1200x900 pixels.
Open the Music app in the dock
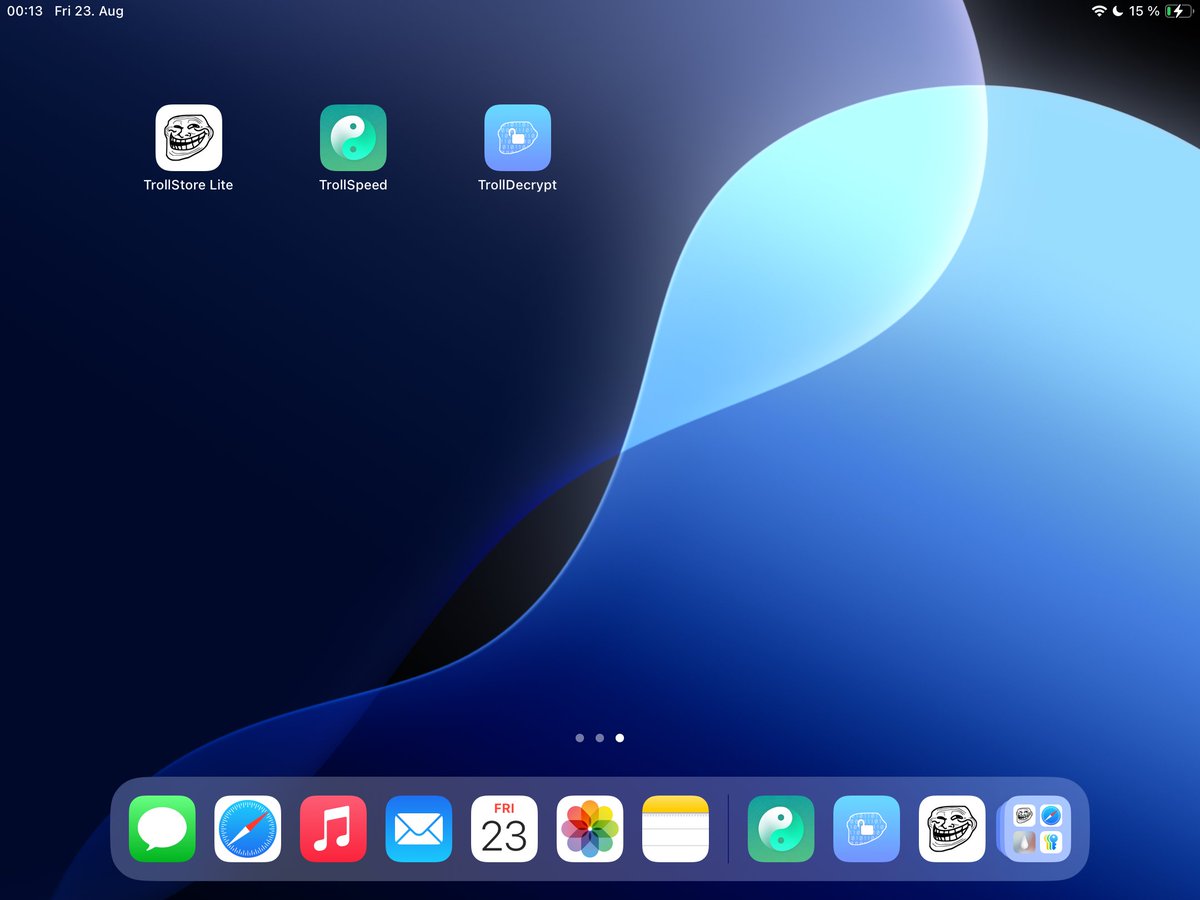click(x=333, y=829)
